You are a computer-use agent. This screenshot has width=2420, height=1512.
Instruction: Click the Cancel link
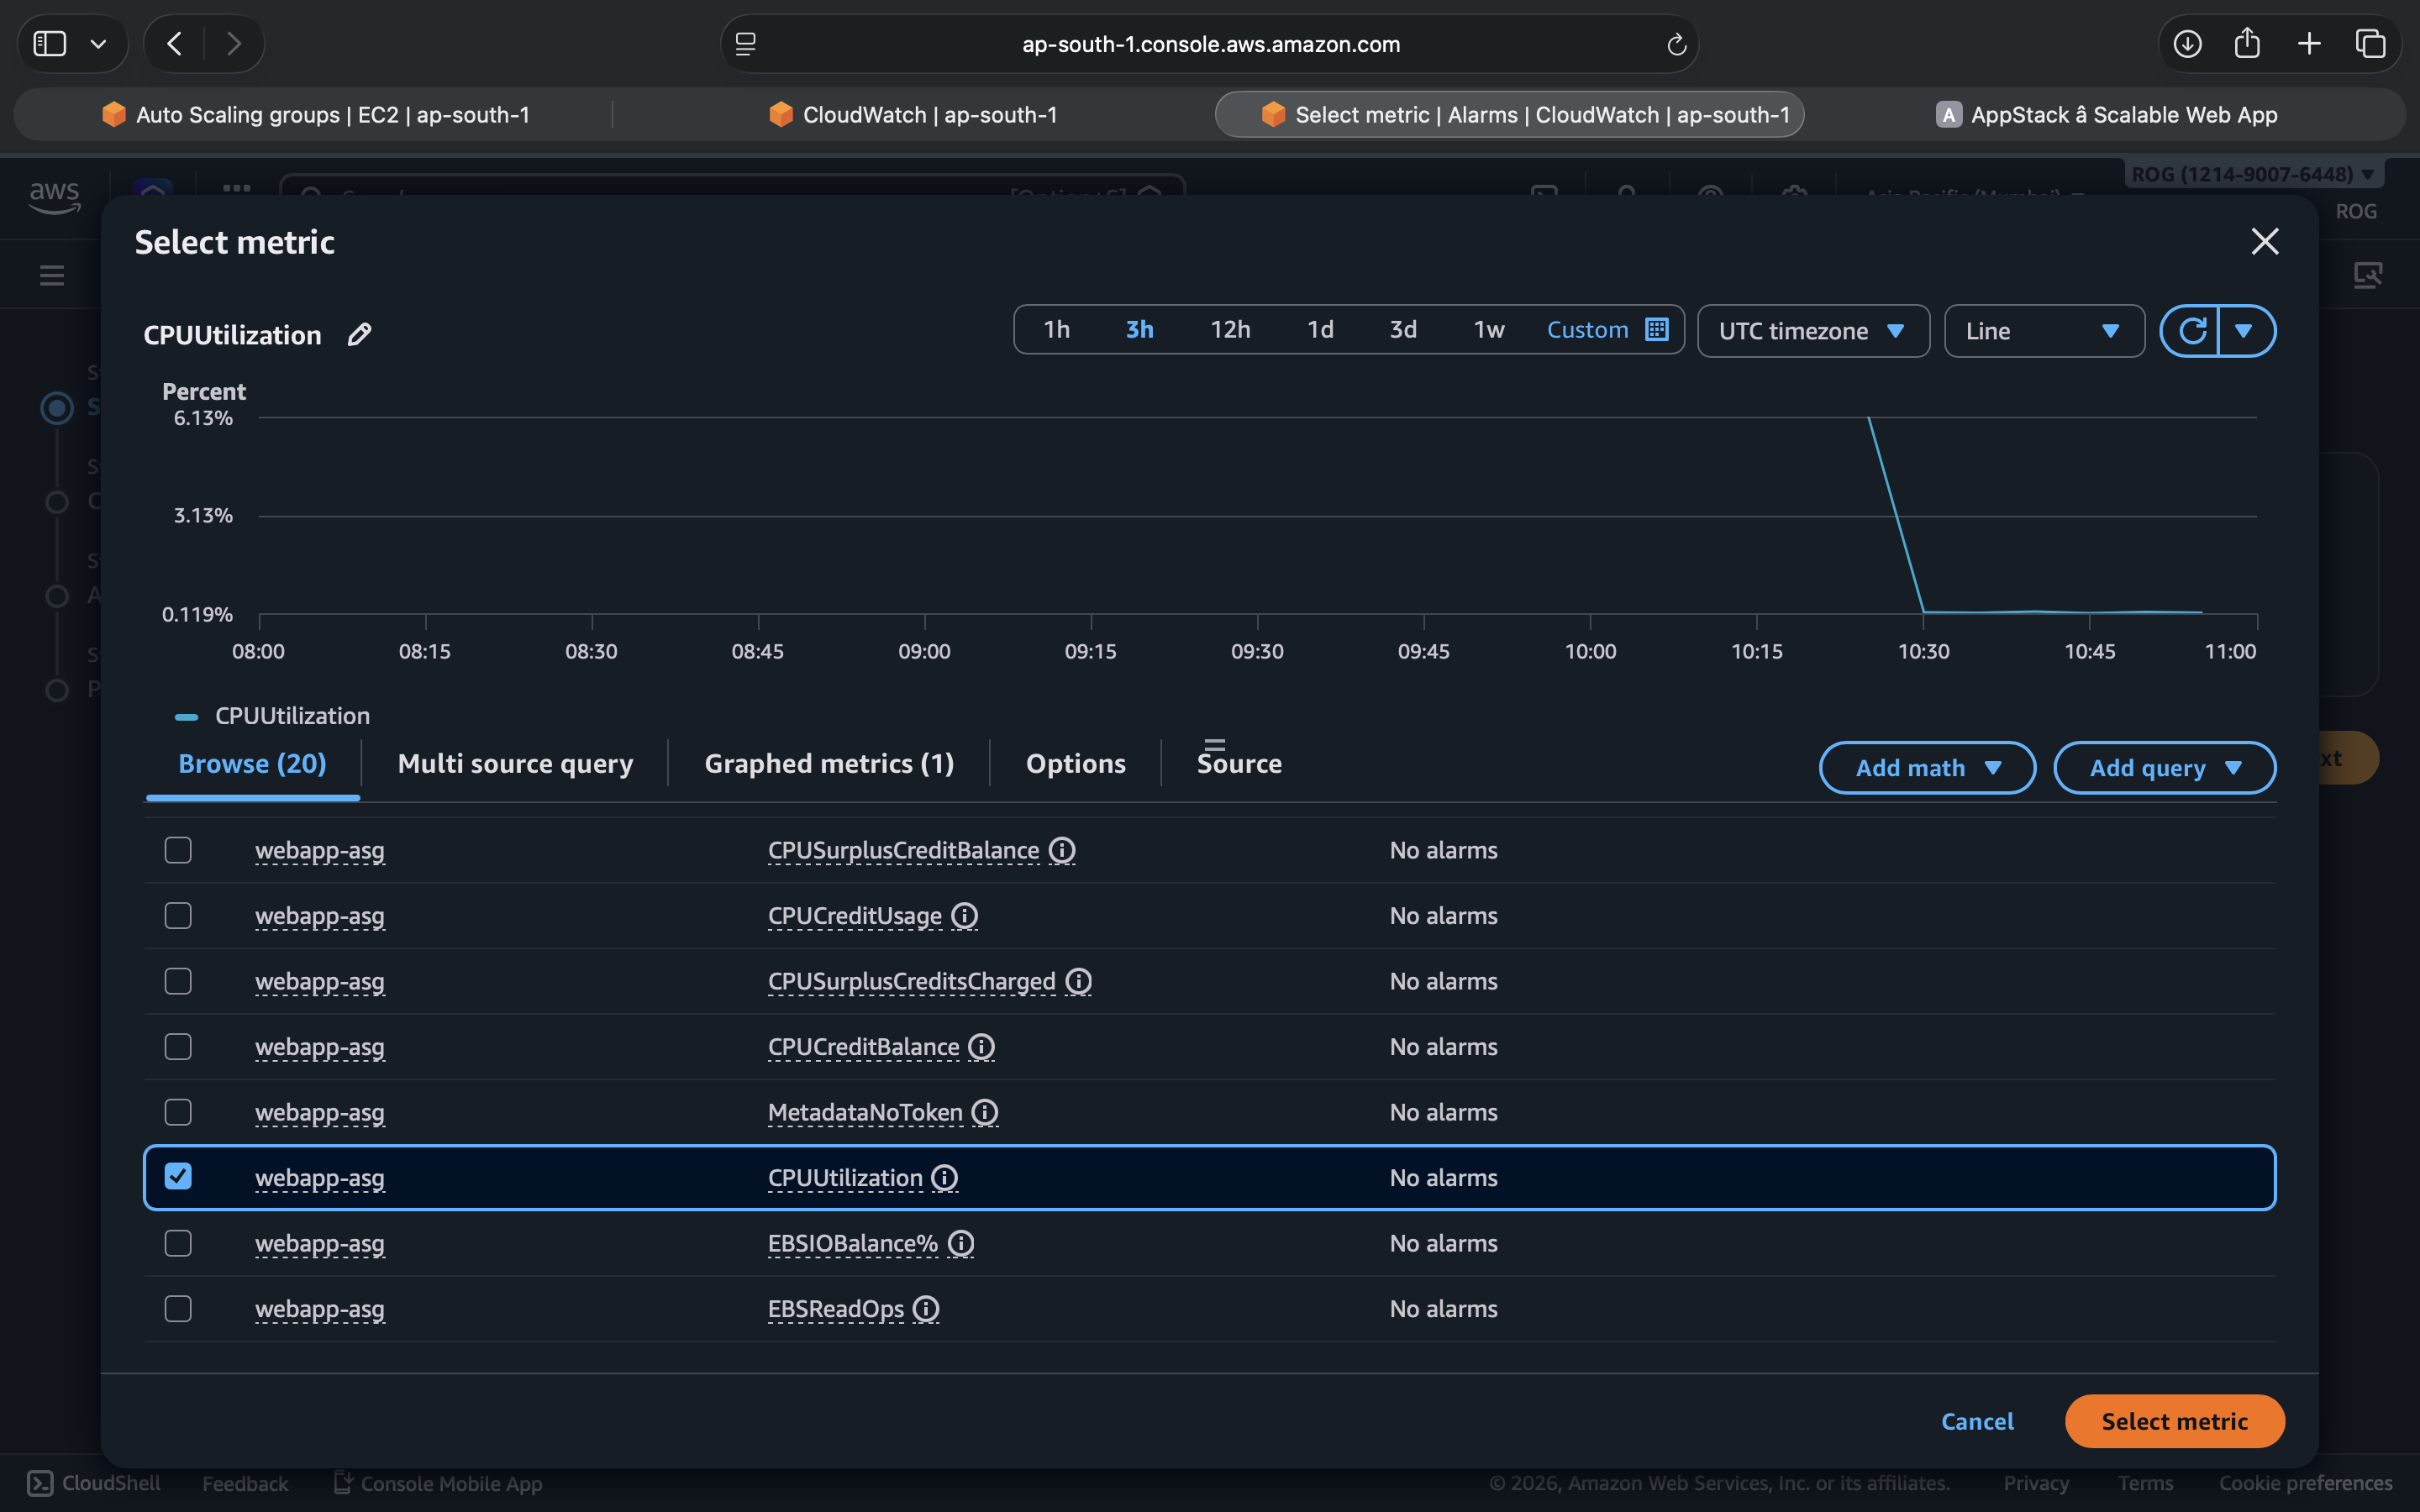(x=1977, y=1421)
